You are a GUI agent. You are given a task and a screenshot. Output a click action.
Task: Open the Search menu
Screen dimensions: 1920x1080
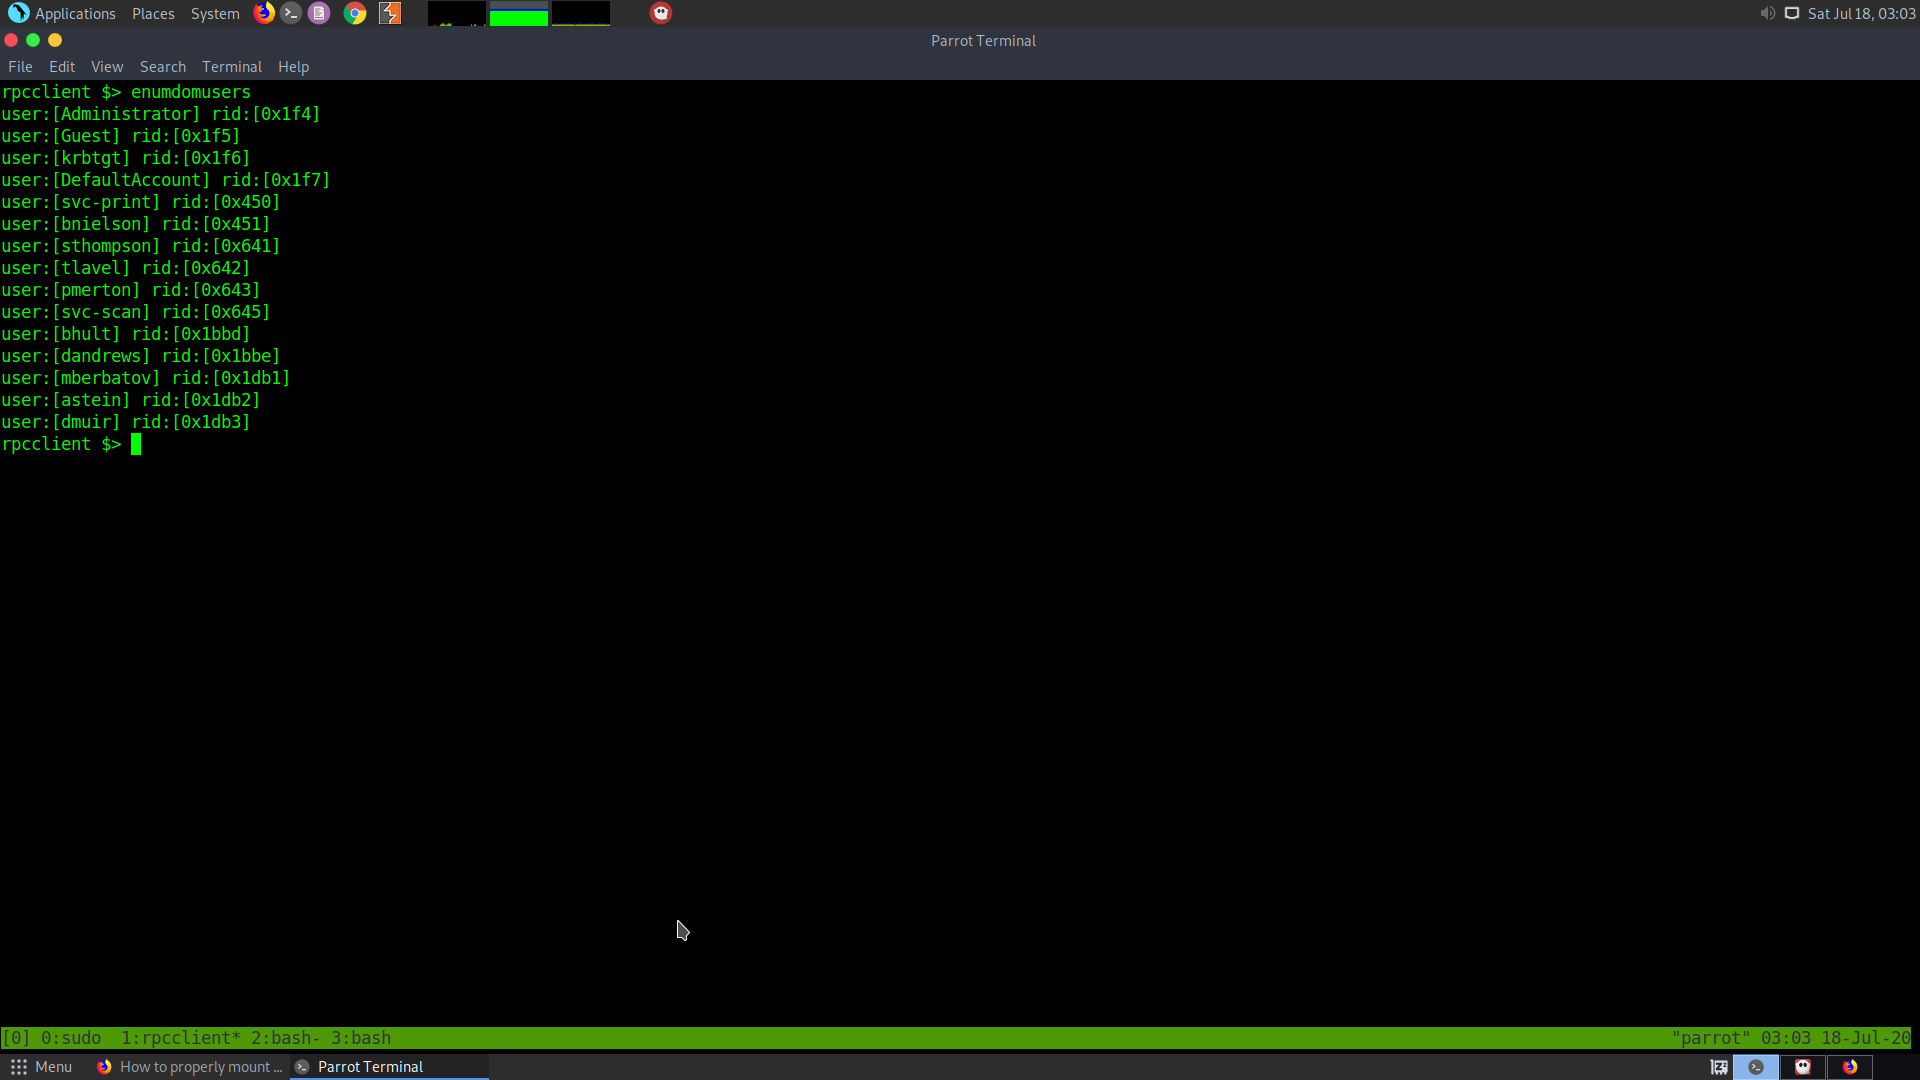click(162, 67)
